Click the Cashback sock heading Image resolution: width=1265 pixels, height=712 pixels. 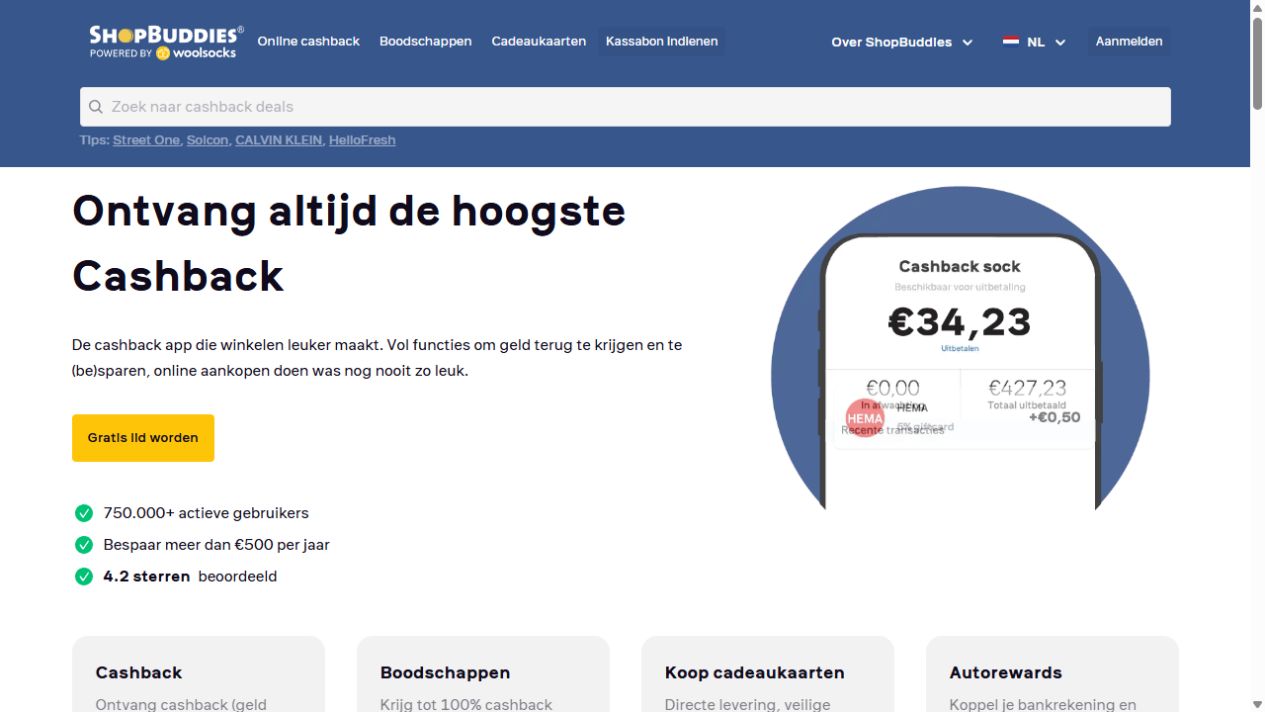tap(960, 266)
